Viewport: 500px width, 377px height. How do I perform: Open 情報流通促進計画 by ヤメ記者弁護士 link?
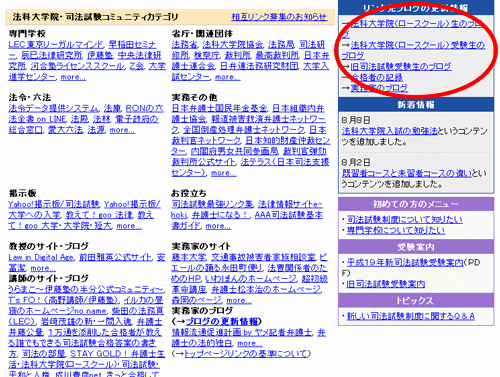(x=242, y=332)
